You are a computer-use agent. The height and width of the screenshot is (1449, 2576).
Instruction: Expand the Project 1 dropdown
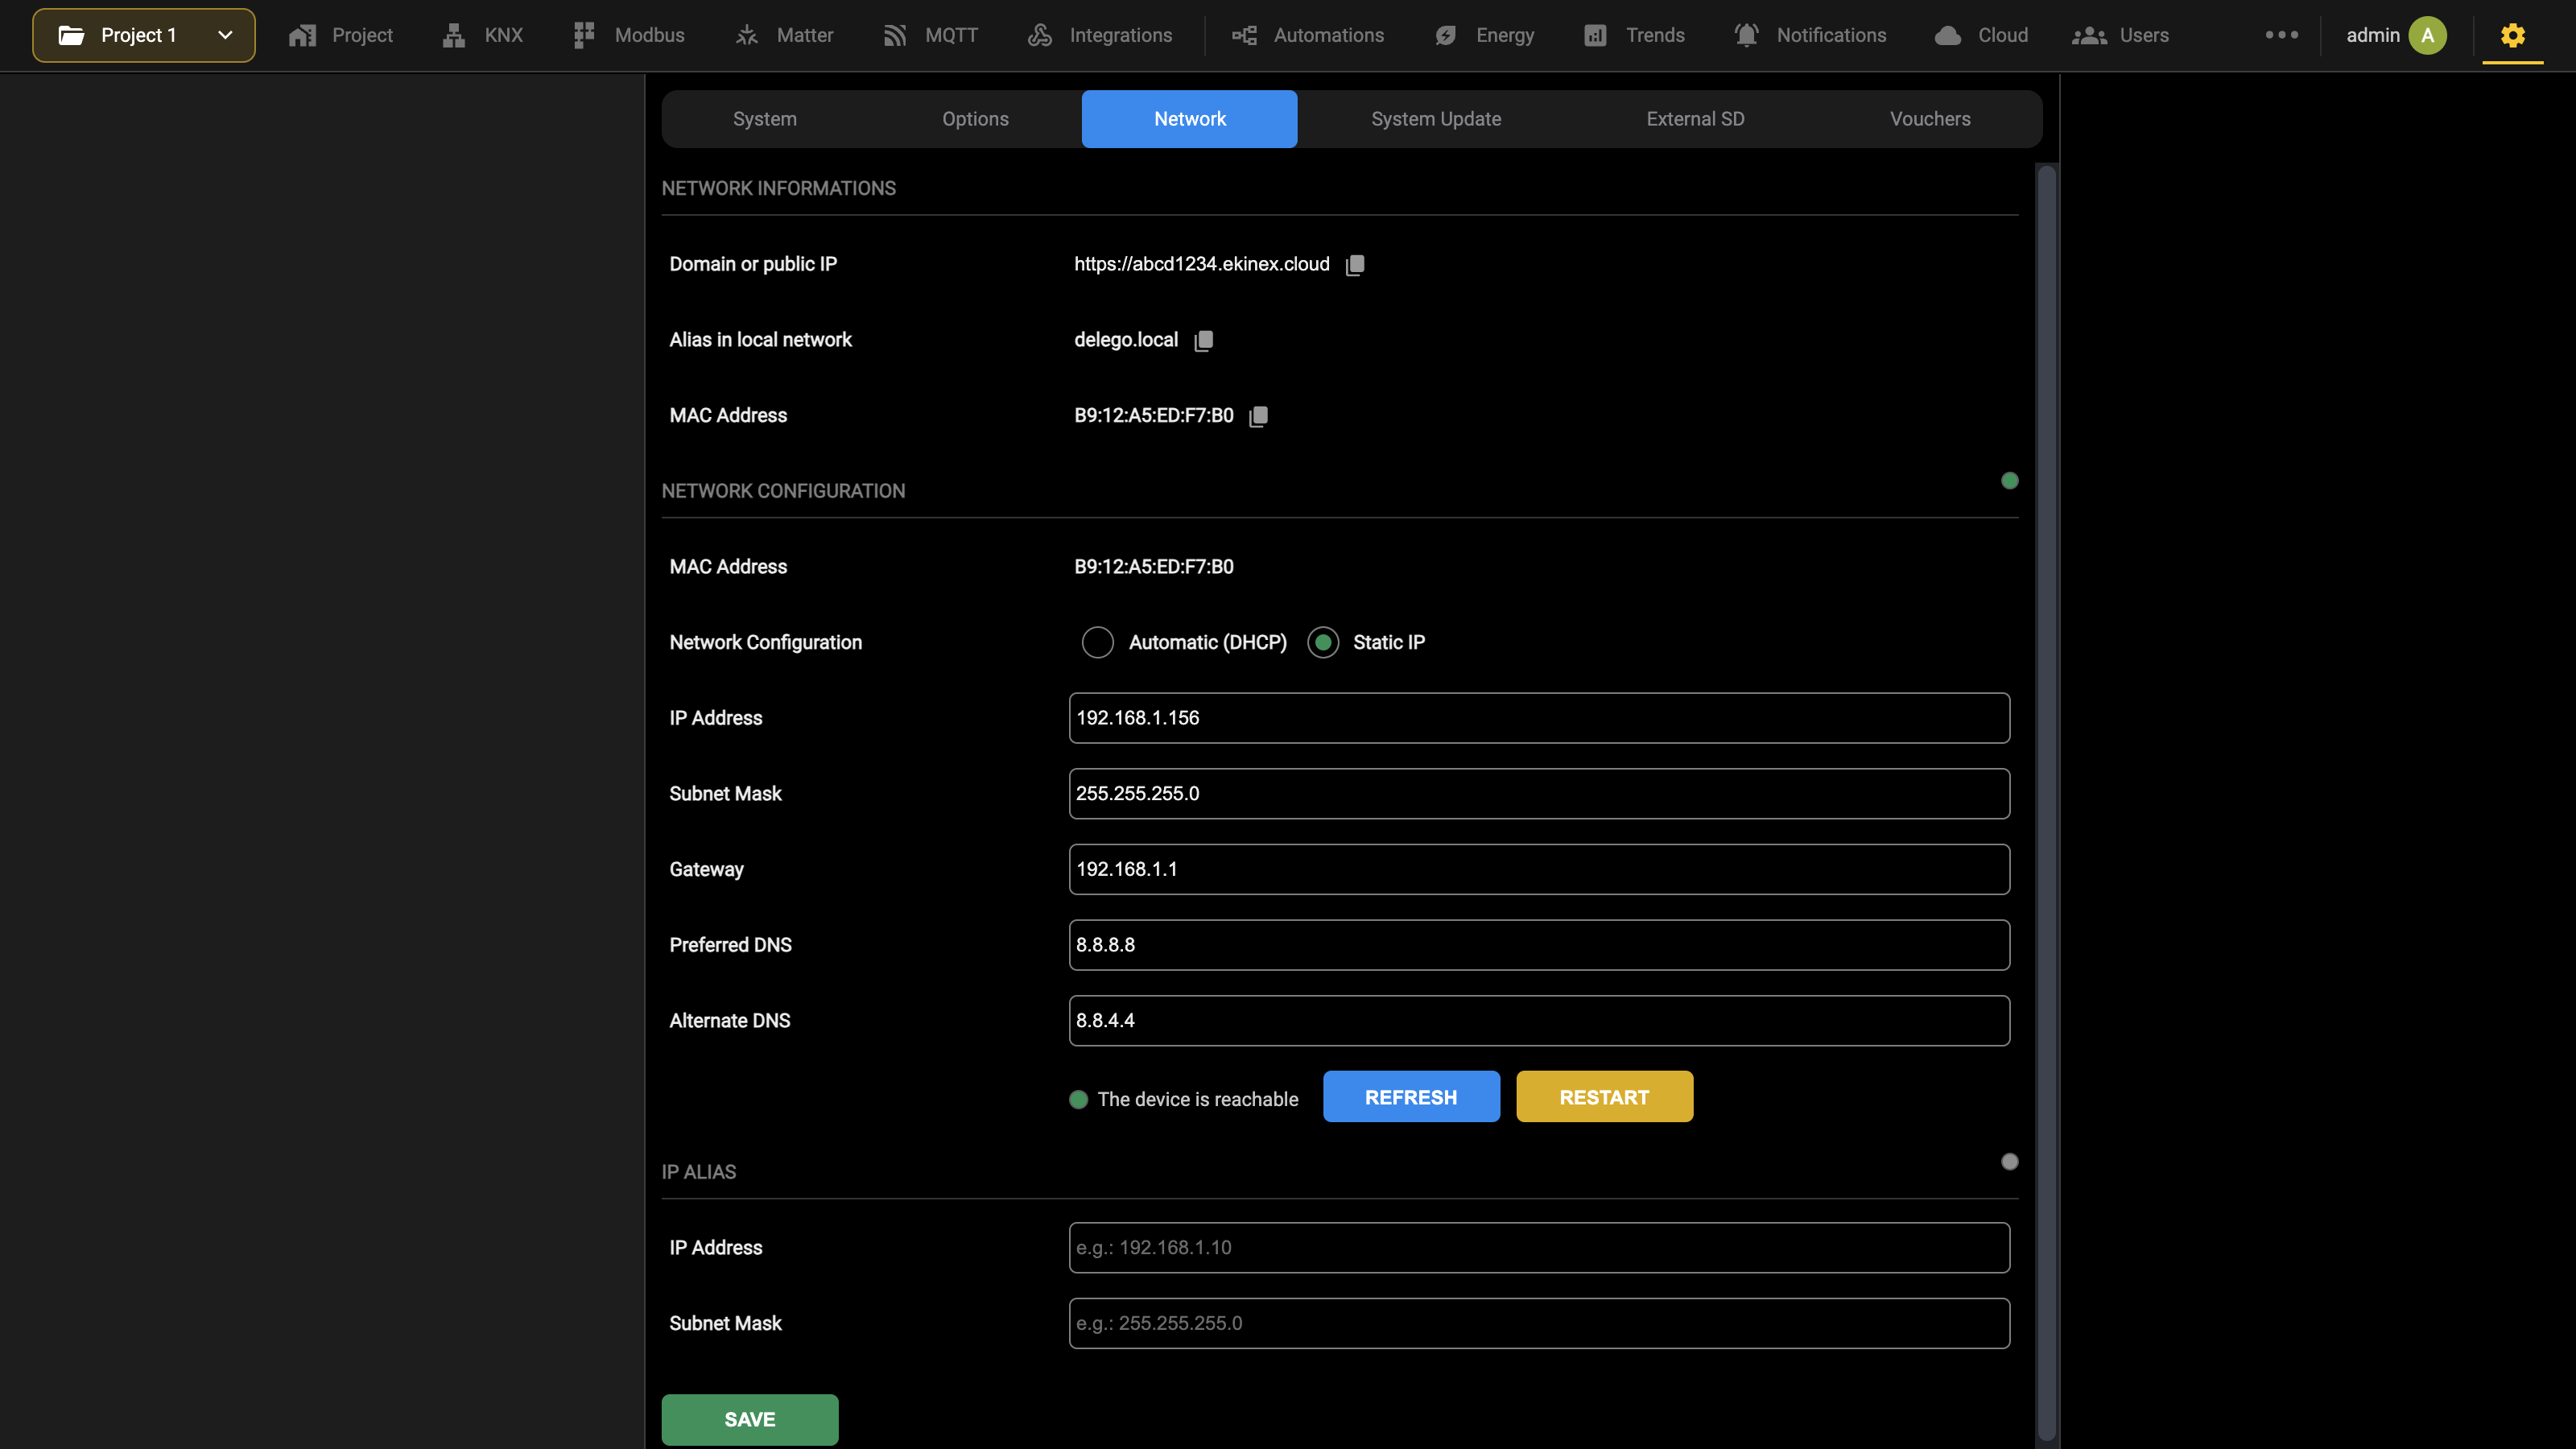coord(144,36)
